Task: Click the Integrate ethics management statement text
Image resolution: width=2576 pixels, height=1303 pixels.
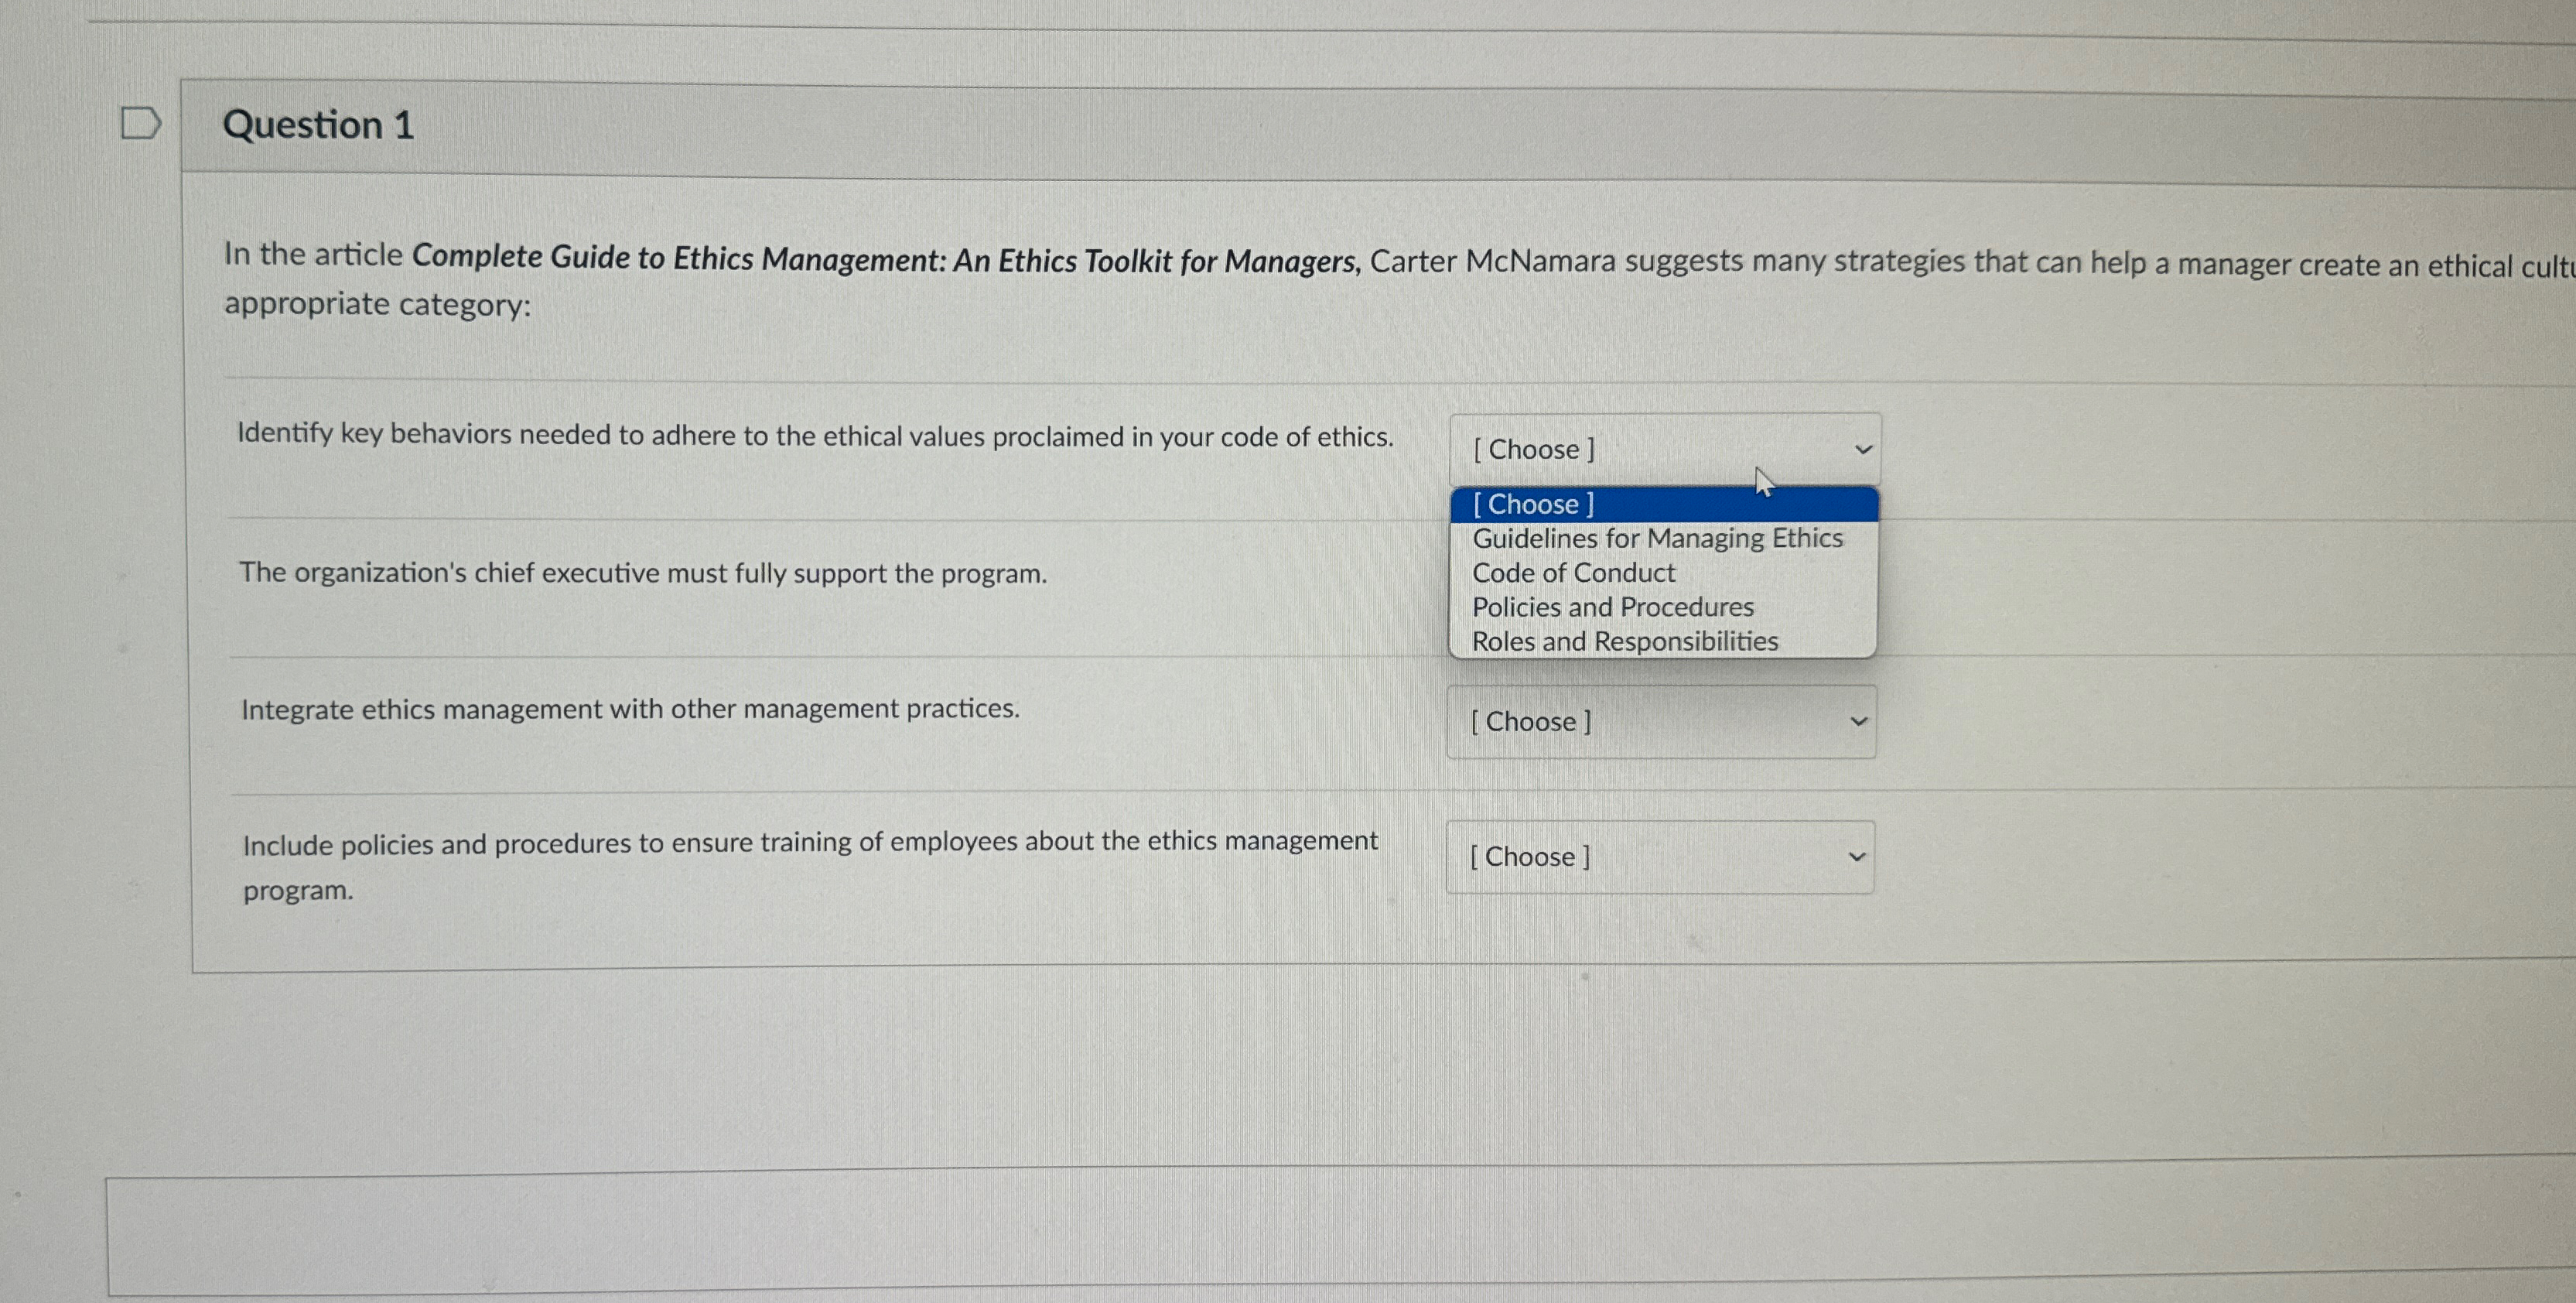Action: [x=630, y=709]
